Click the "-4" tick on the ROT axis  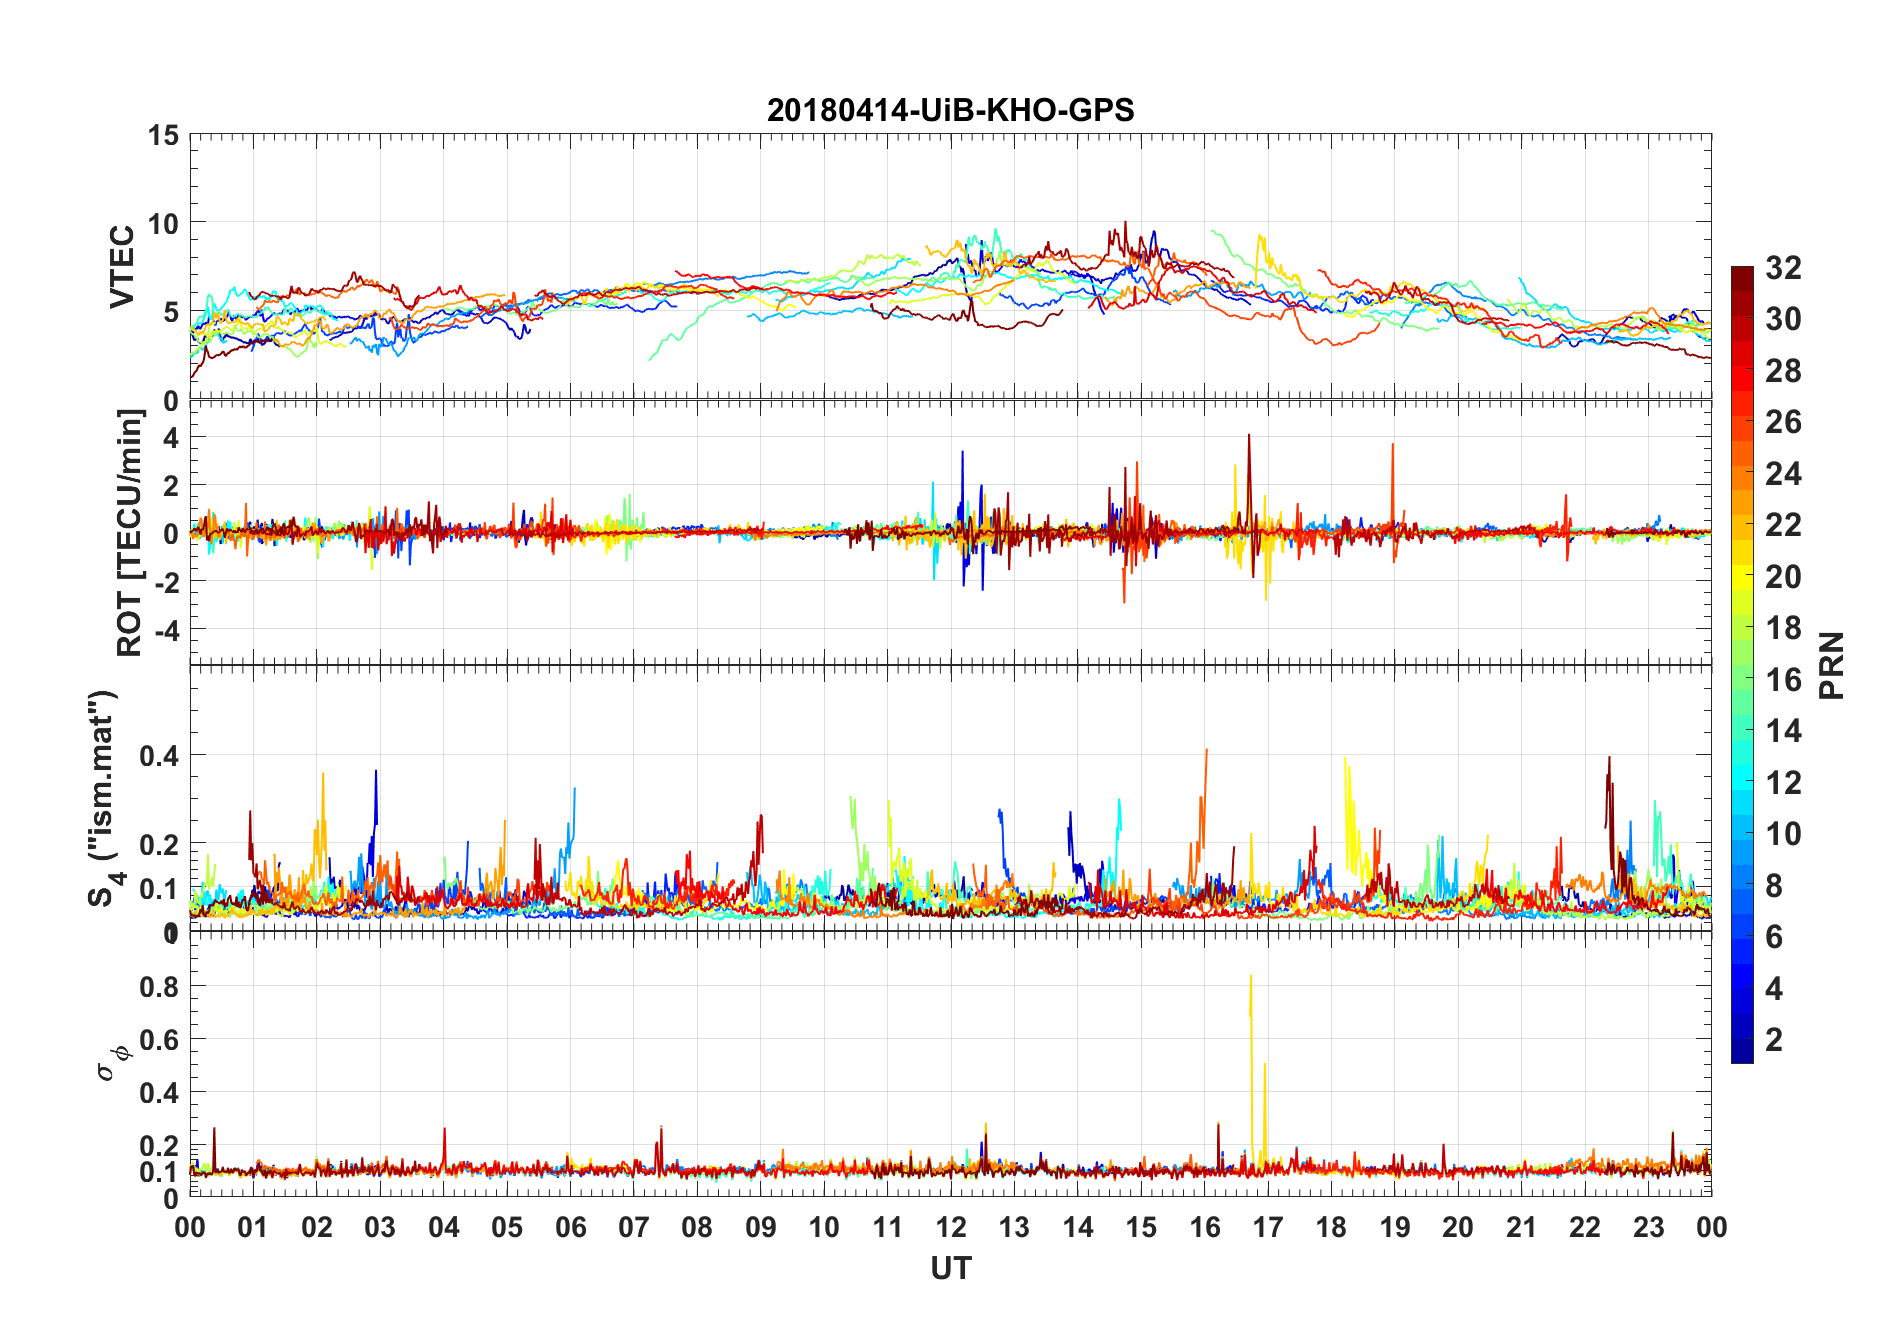tap(168, 630)
